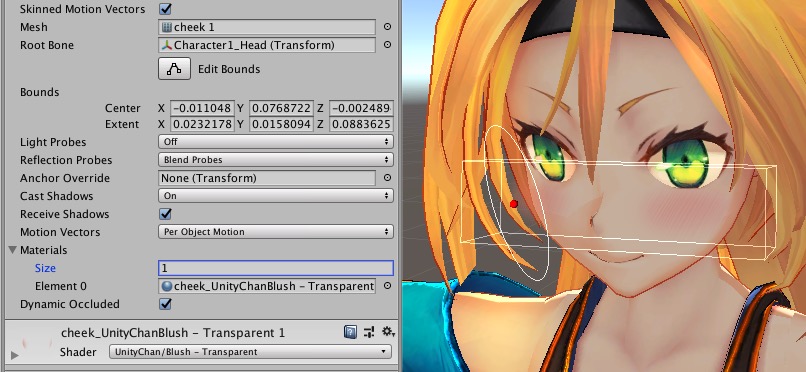Open the material preset selector icon

tap(369, 332)
